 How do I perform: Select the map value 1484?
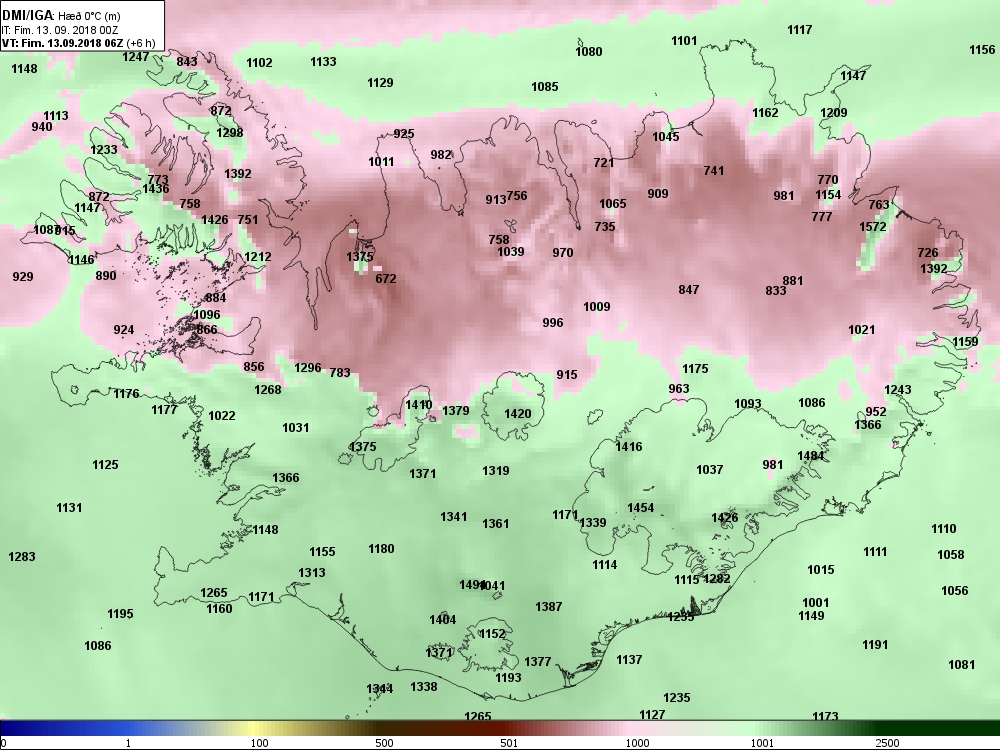point(811,455)
